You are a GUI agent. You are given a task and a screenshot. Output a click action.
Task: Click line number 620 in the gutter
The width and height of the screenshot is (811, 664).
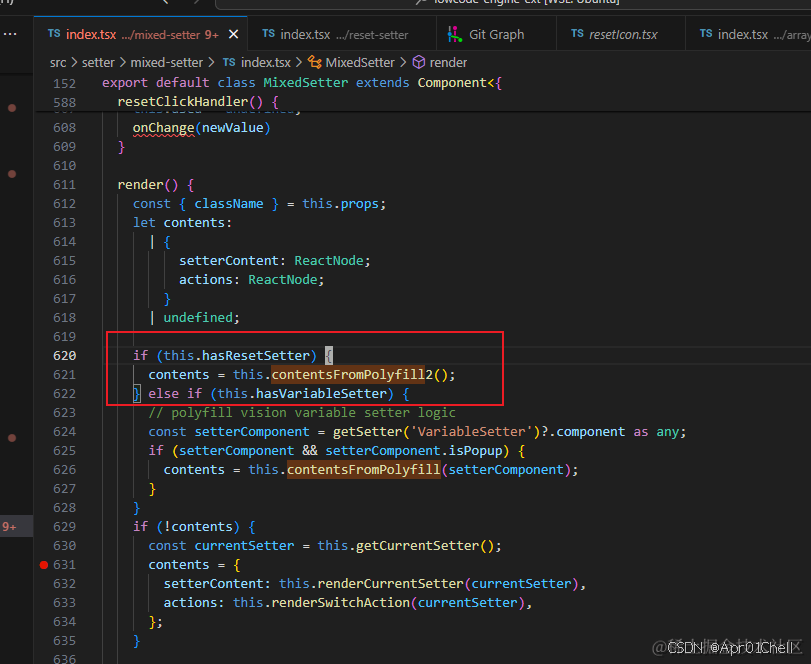click(x=64, y=356)
